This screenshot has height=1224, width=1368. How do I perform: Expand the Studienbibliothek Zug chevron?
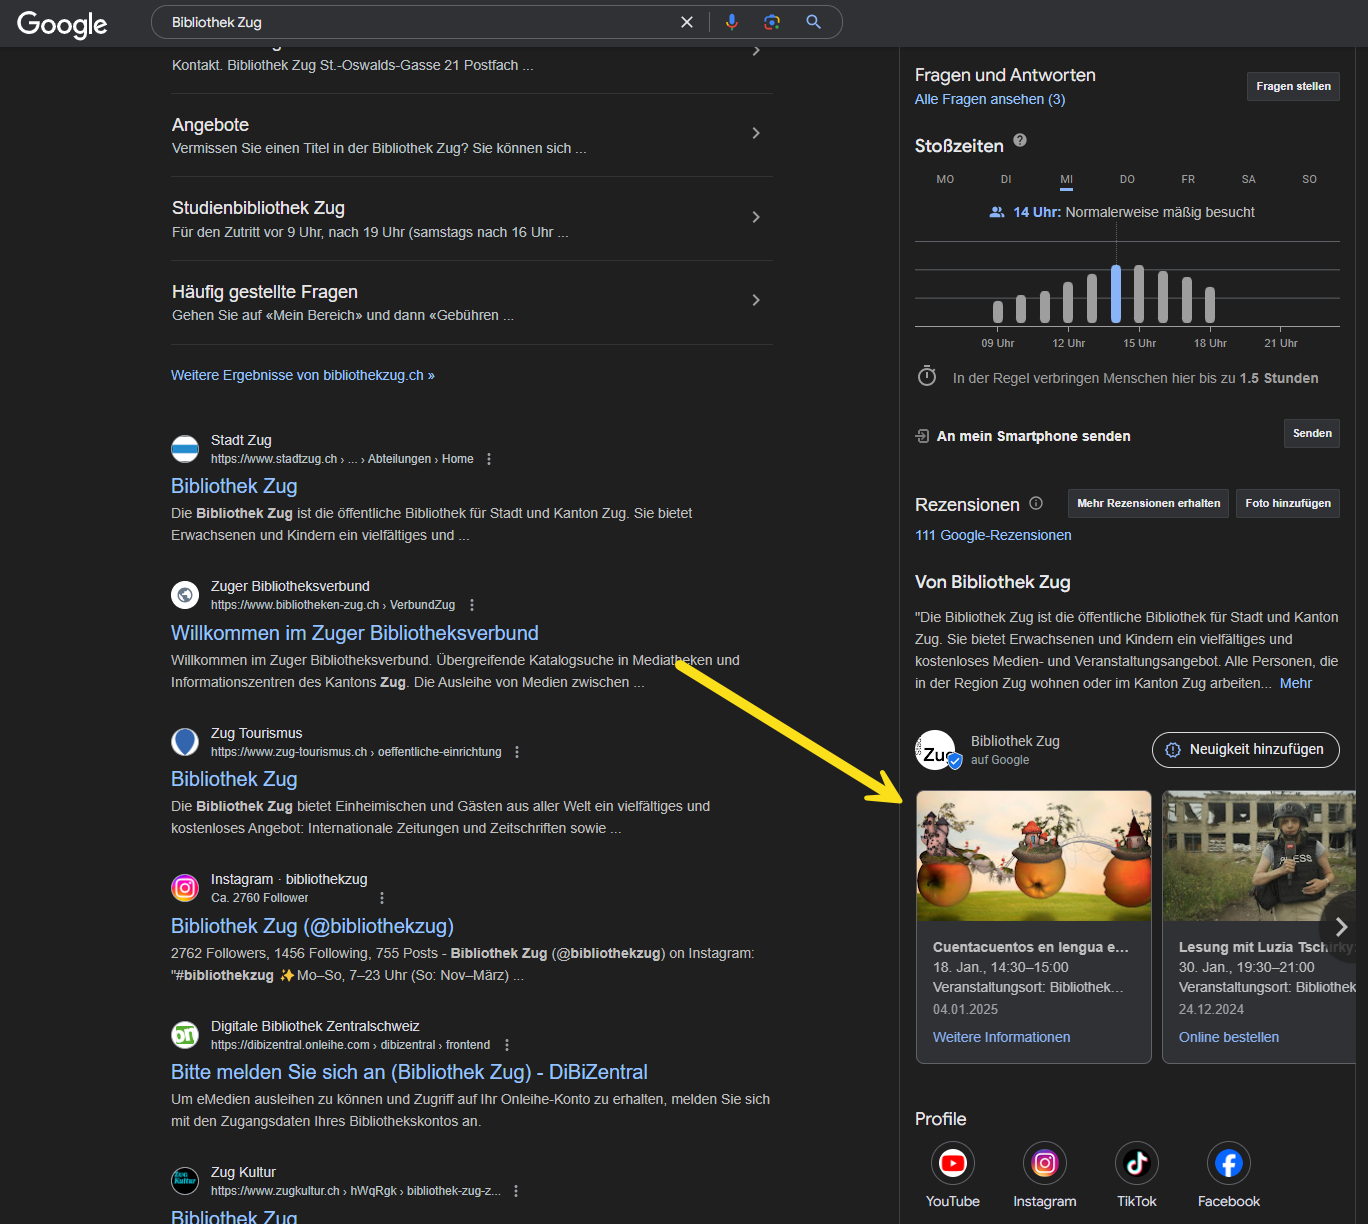(756, 217)
